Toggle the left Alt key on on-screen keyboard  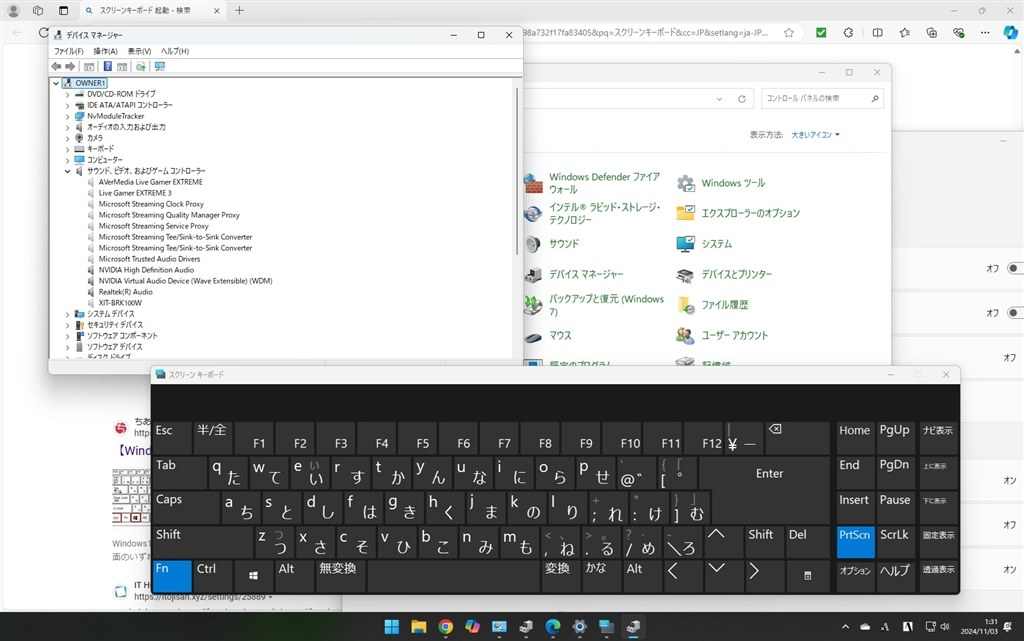294,576
